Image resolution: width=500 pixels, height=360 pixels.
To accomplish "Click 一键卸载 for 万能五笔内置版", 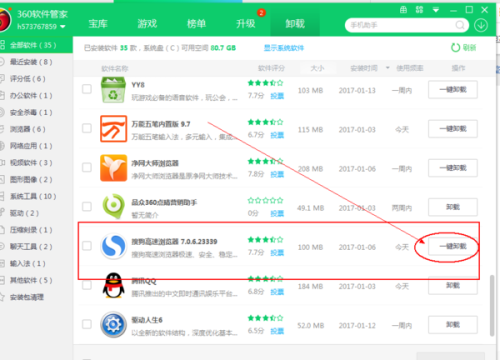I will pyautogui.click(x=453, y=129).
